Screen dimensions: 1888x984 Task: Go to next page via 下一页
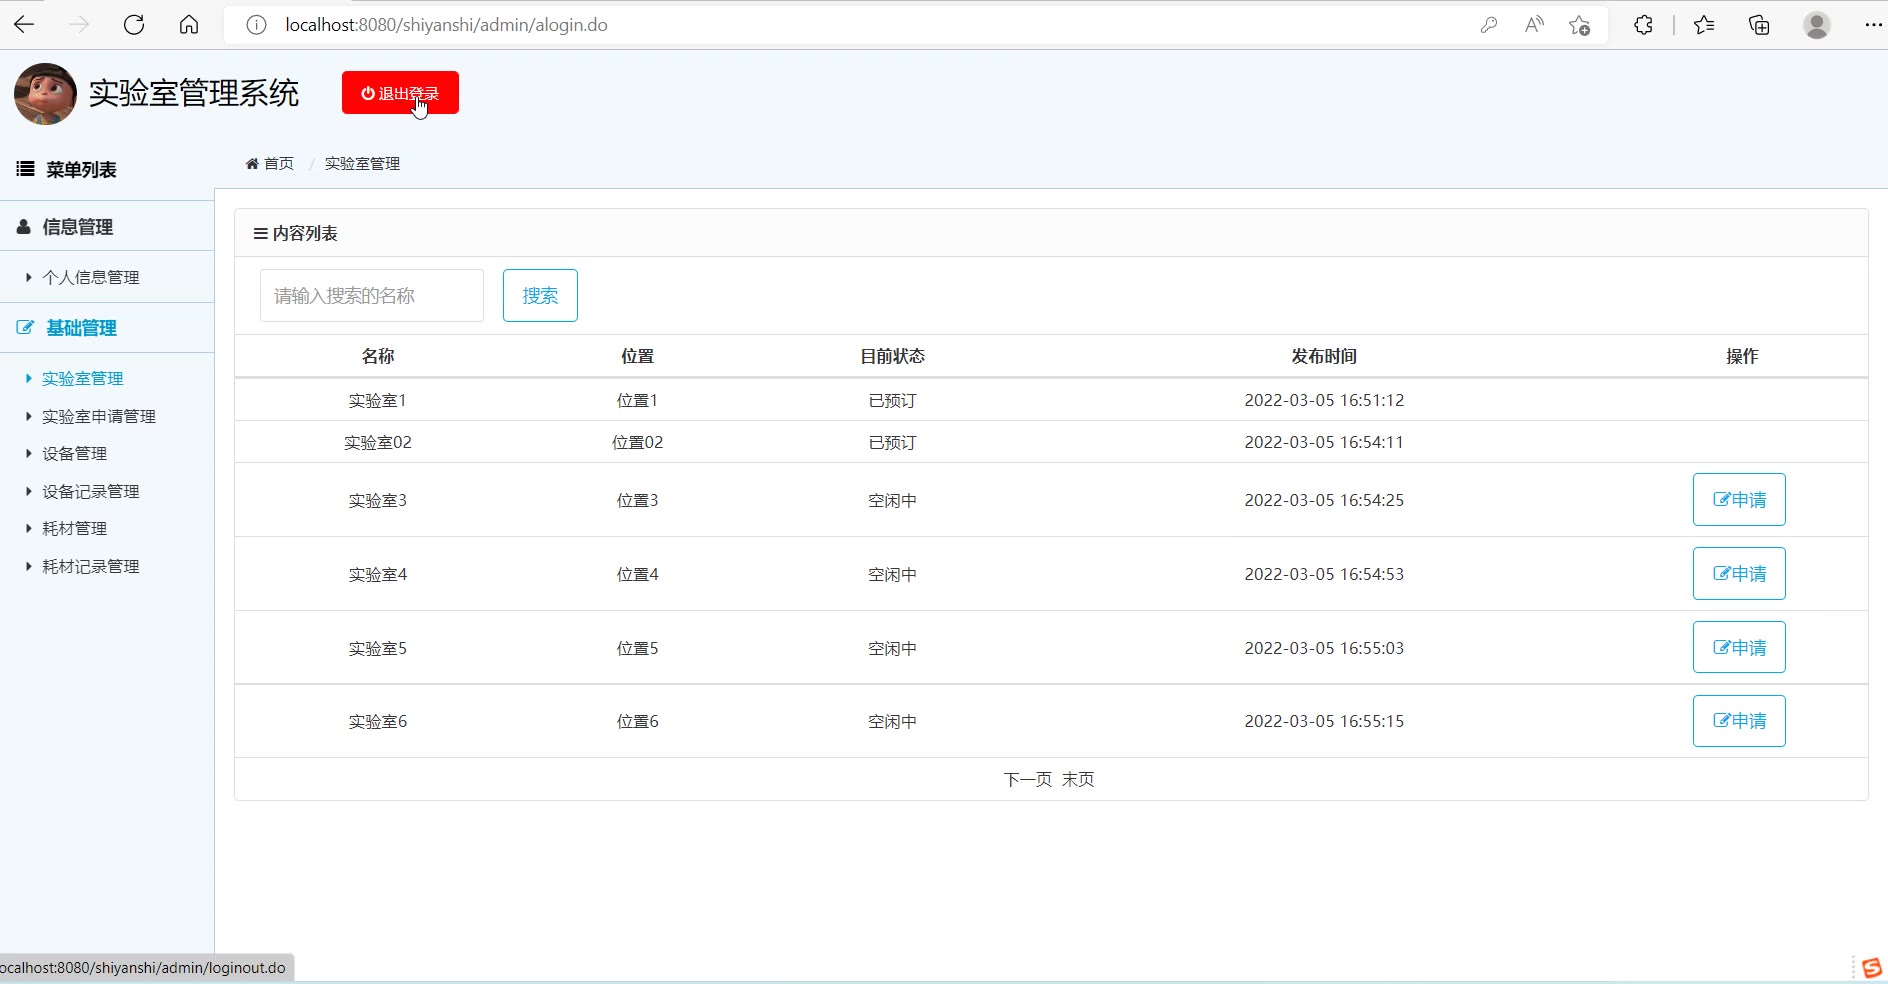point(1027,779)
